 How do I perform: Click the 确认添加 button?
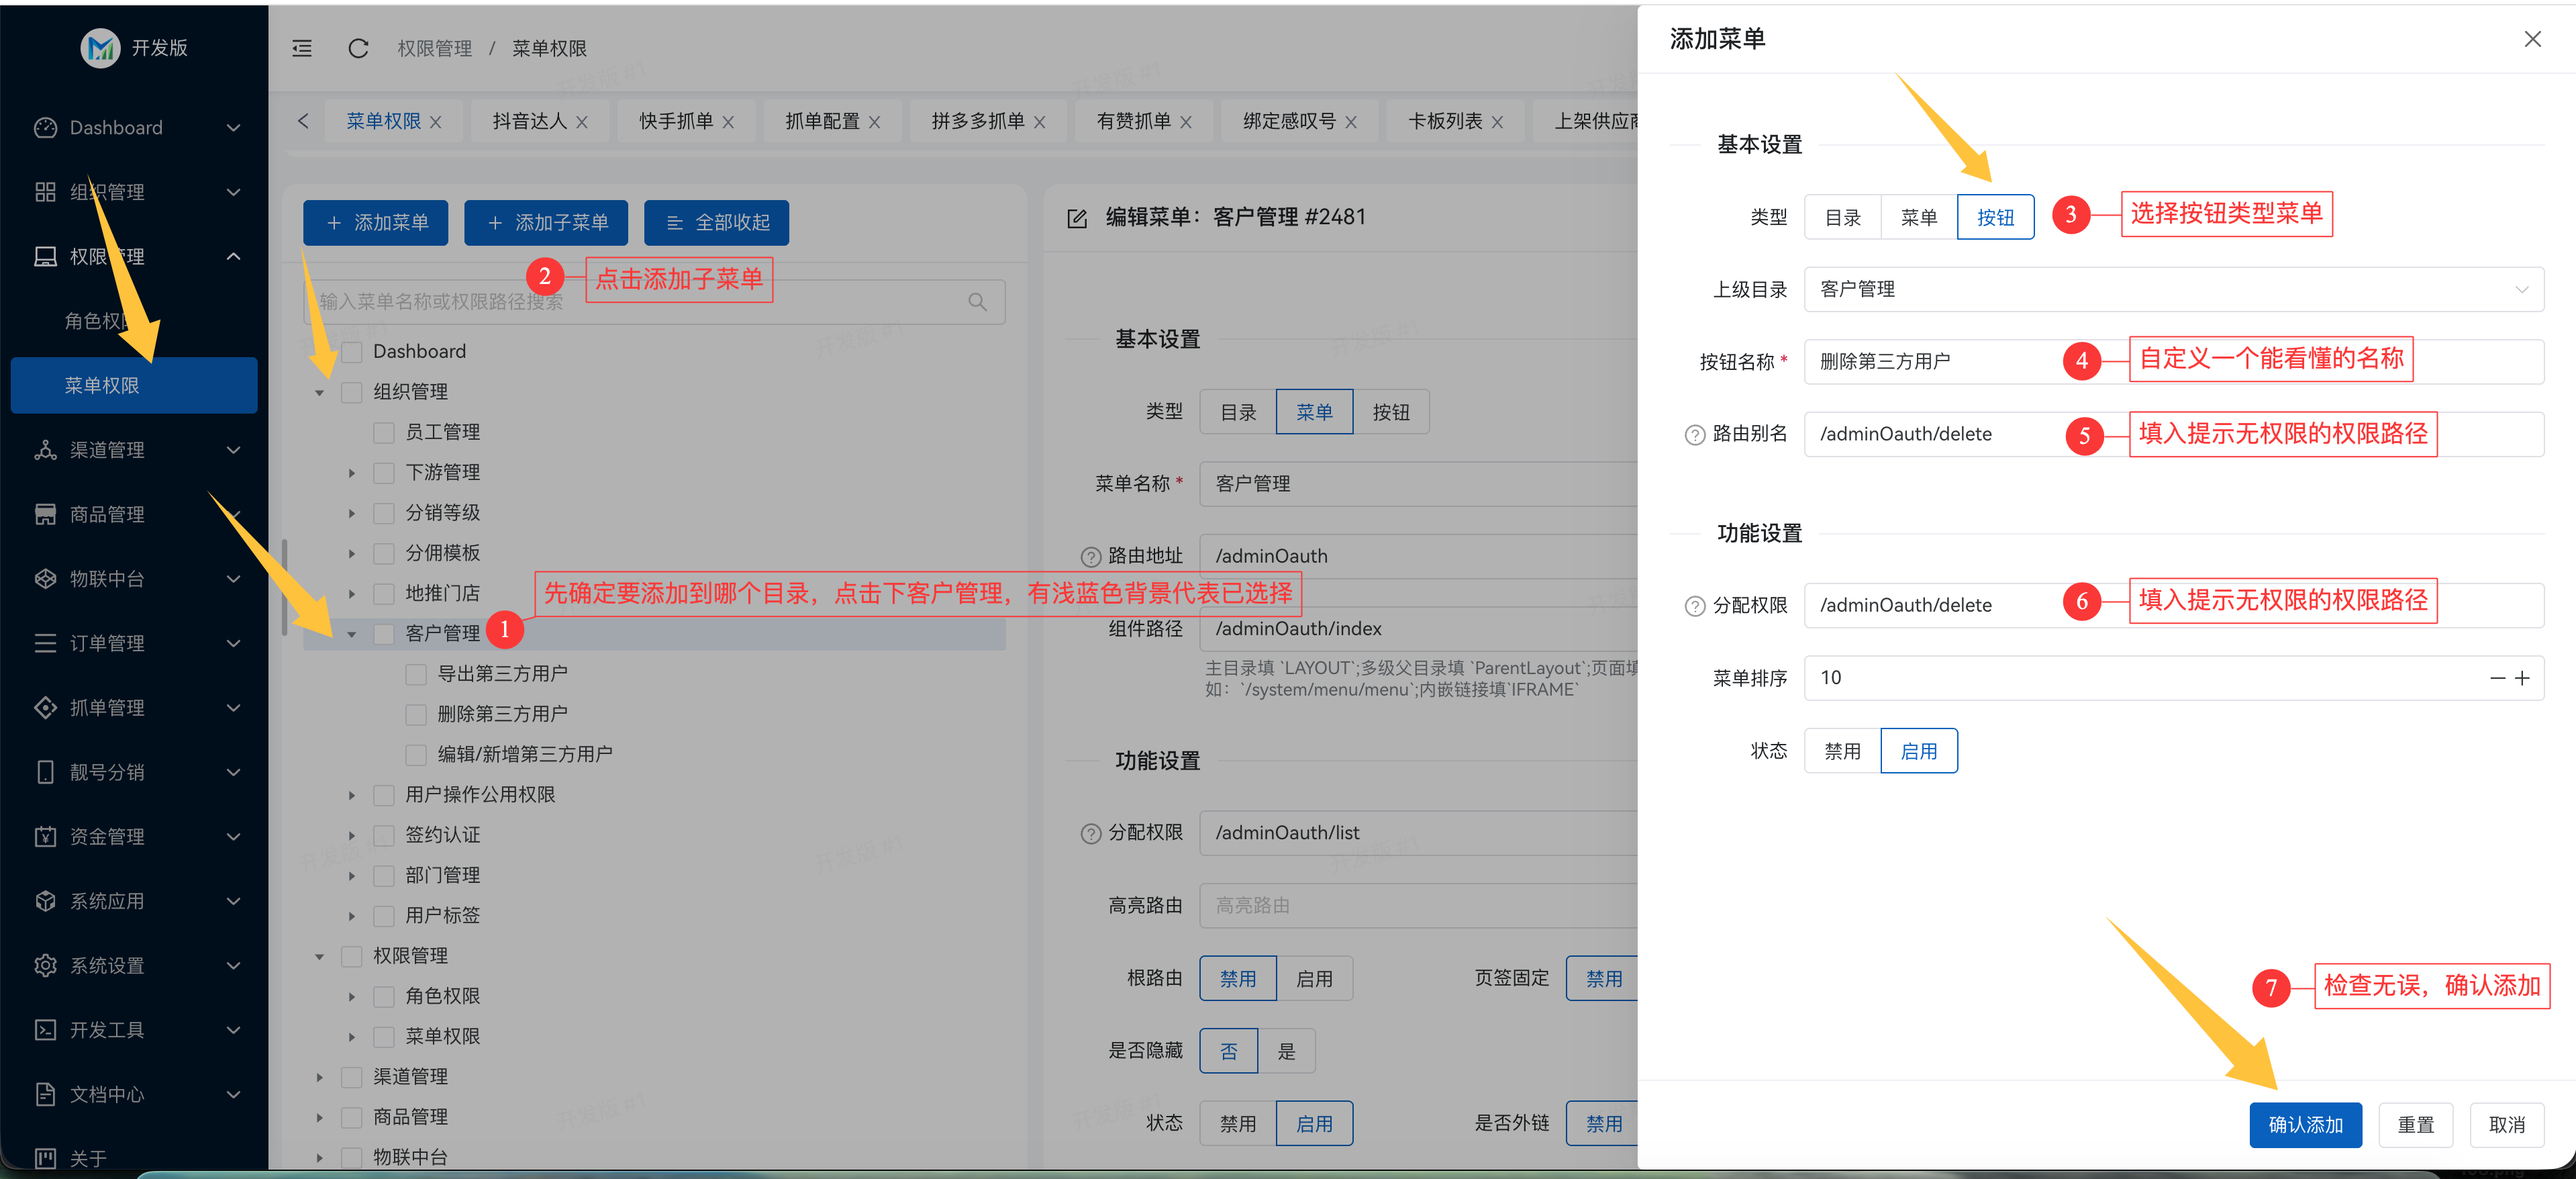[2305, 1124]
